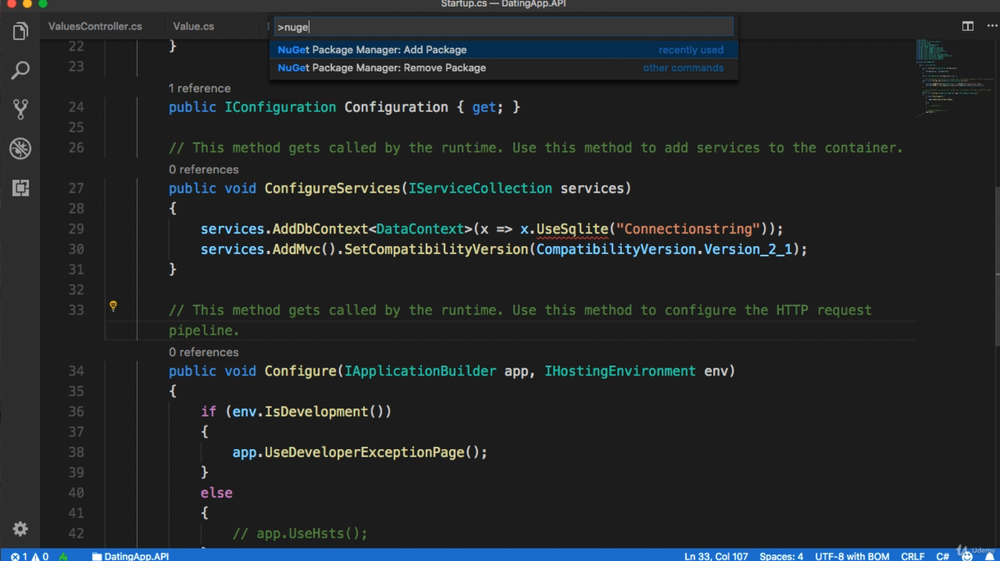Click the macOS yellow minimize window button

pyautogui.click(x=27, y=3)
